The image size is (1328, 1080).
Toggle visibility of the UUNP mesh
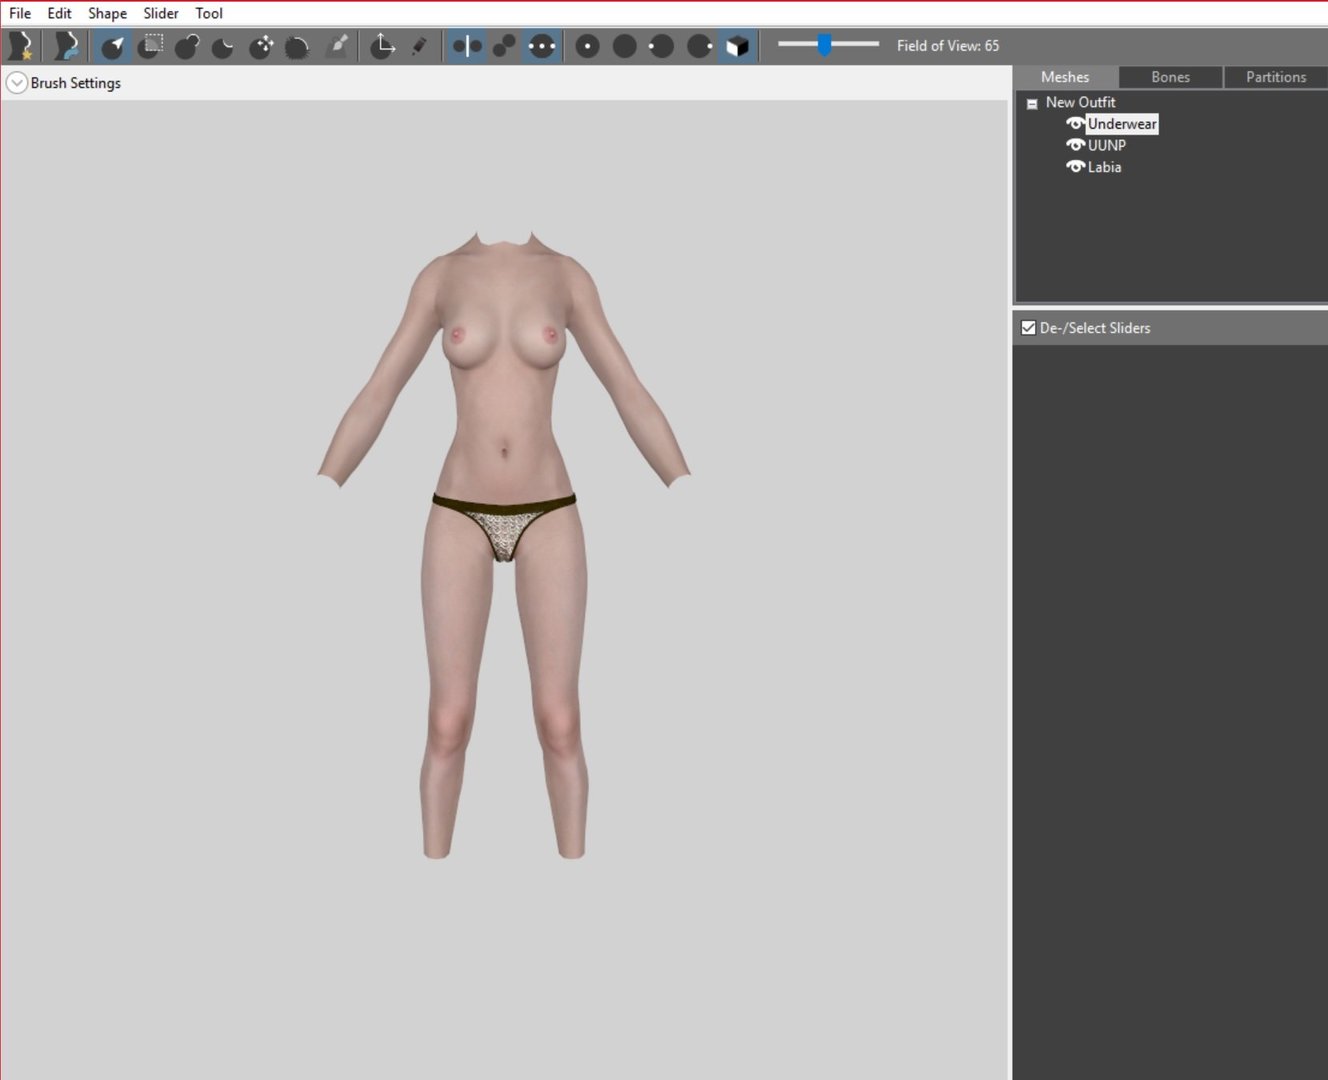point(1076,145)
